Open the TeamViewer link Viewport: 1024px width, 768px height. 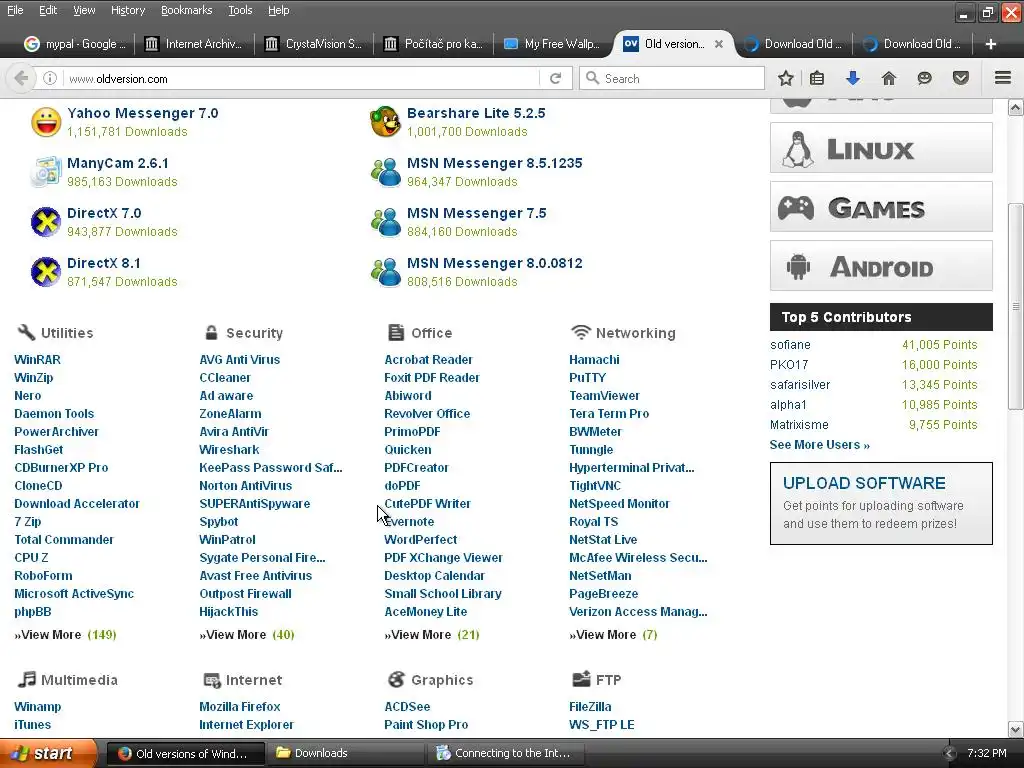[x=604, y=396]
